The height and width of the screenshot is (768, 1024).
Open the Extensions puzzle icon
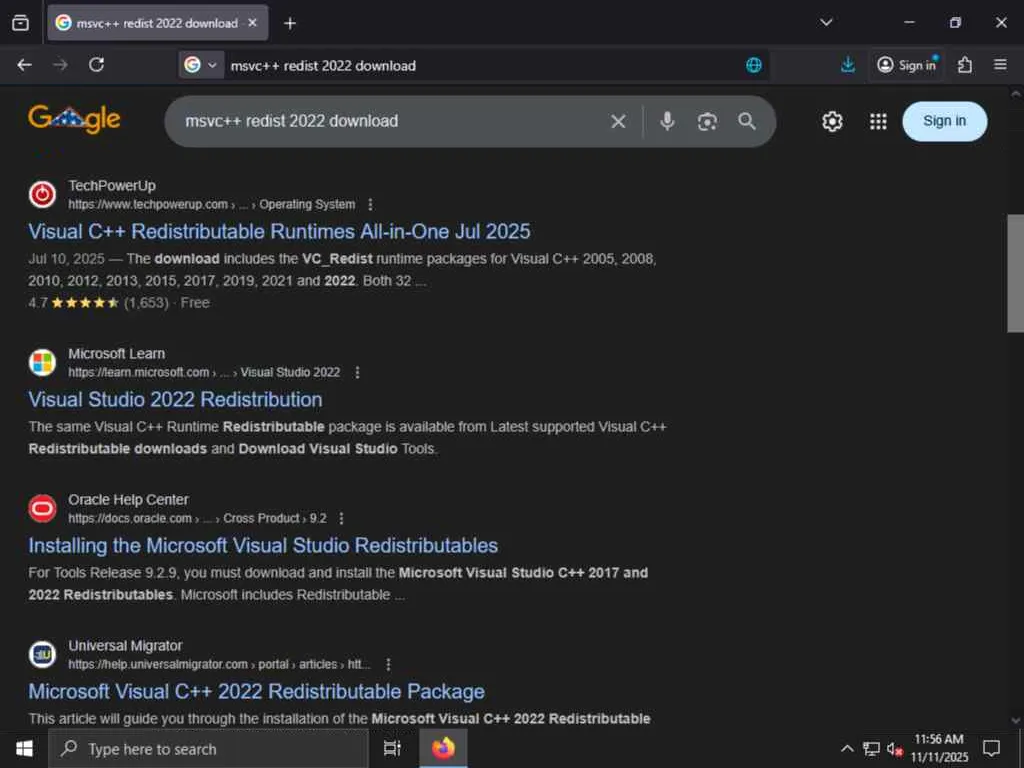(x=965, y=65)
